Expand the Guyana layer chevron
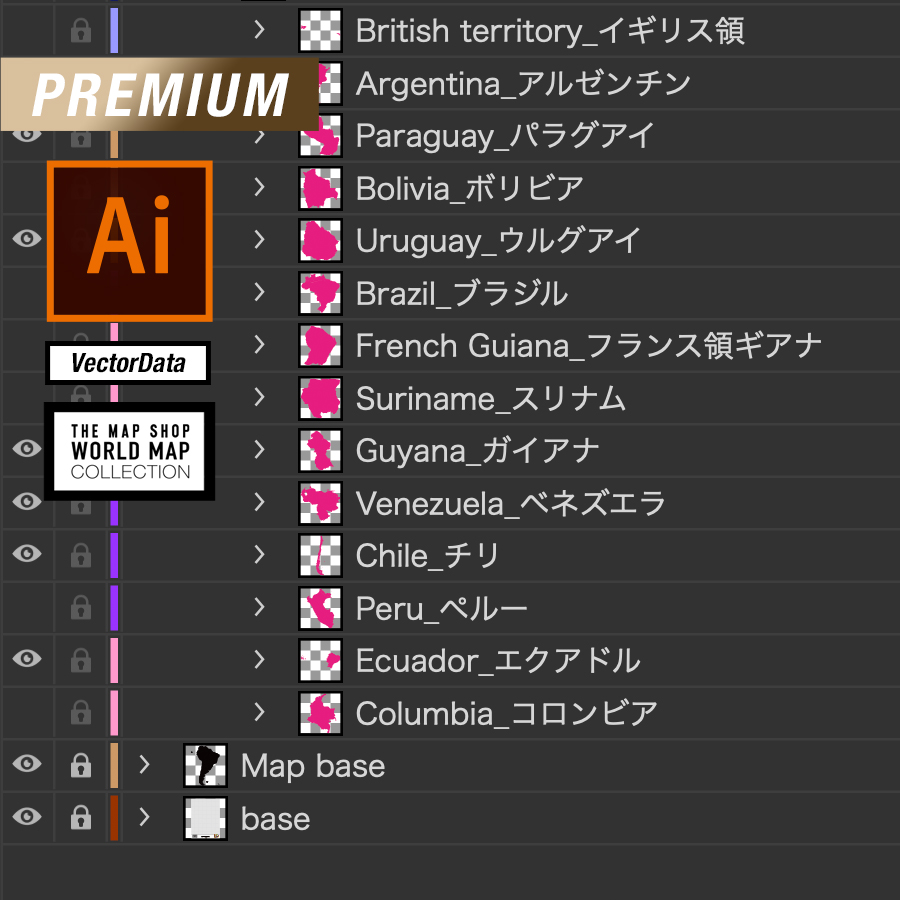Viewport: 900px width, 900px height. pos(259,449)
